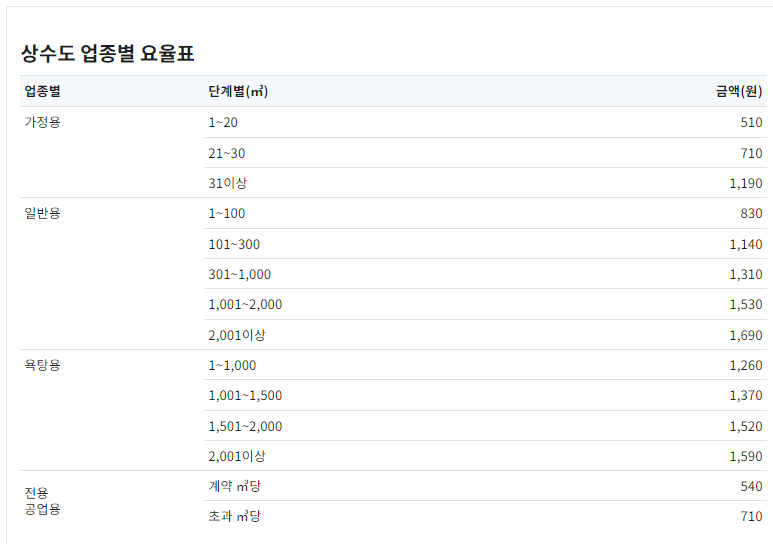Click the amount '1,590'
773x544 pixels.
click(746, 456)
